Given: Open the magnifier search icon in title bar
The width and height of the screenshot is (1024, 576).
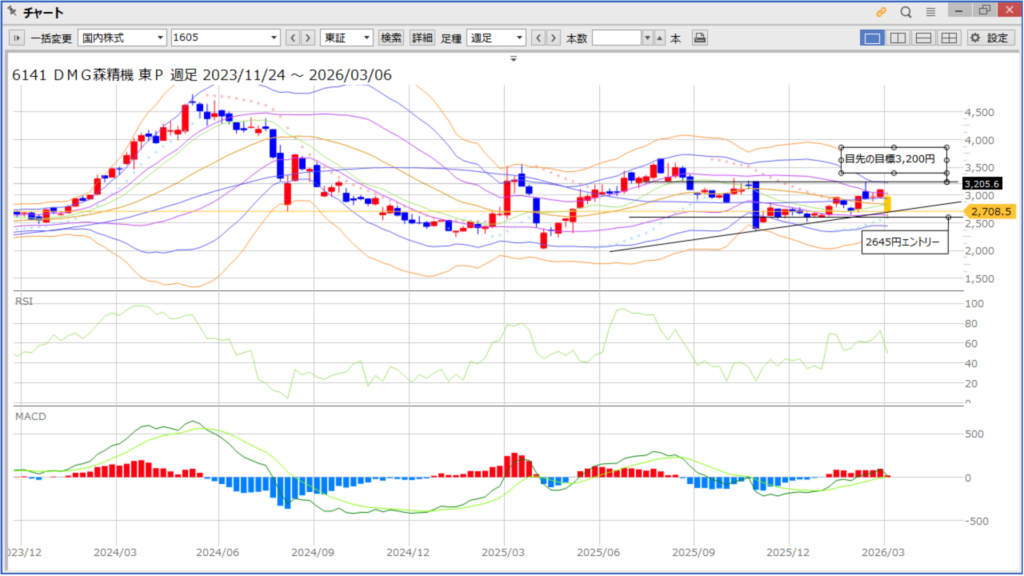Looking at the screenshot, I should pos(906,12).
